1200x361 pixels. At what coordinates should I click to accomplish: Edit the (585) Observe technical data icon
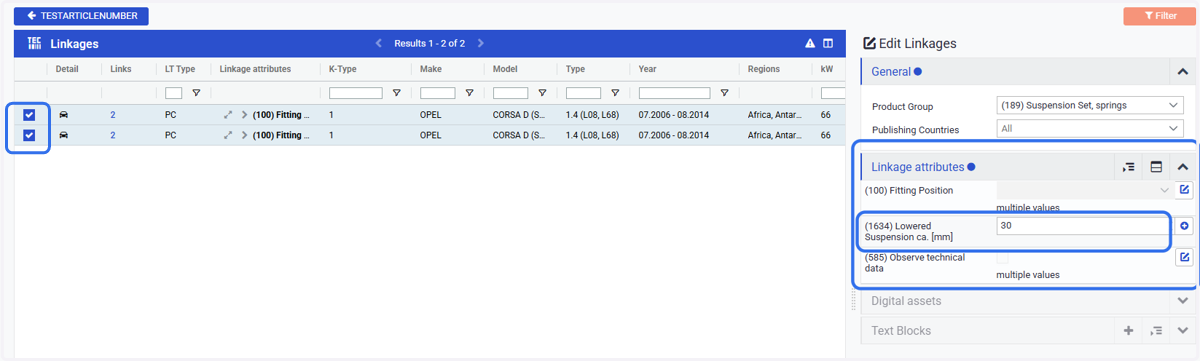pos(1184,258)
